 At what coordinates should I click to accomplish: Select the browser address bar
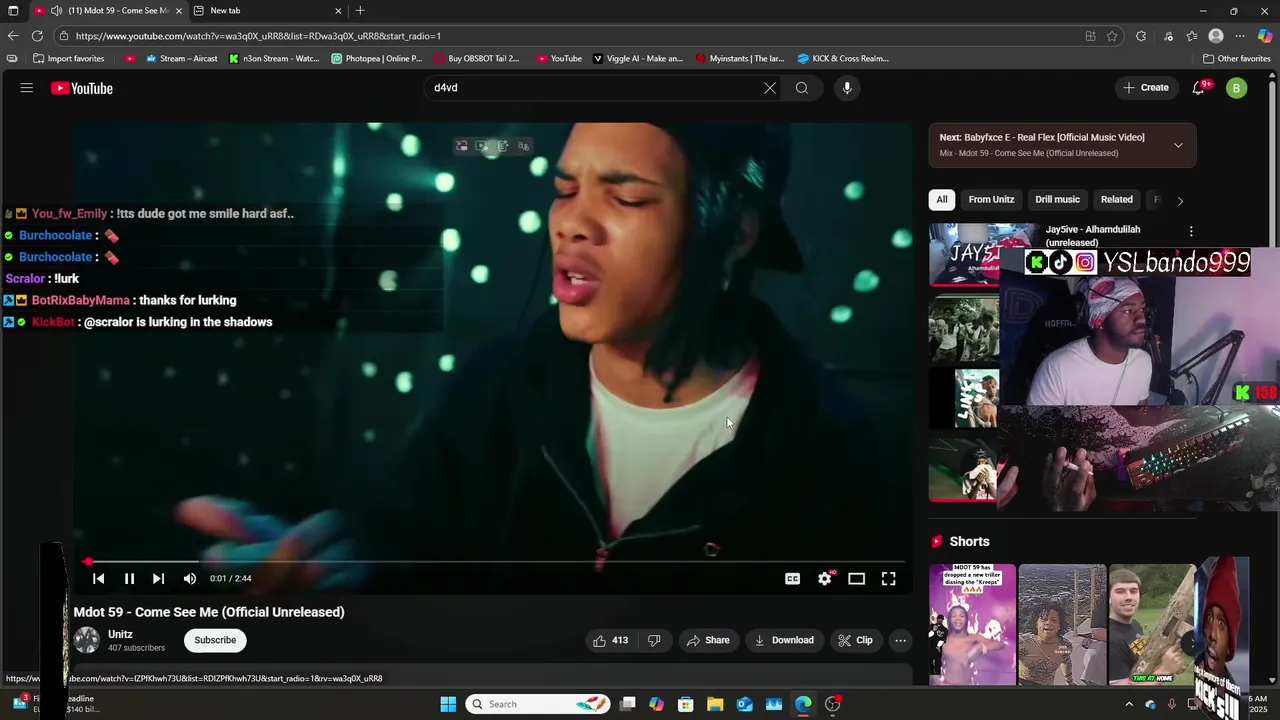570,36
